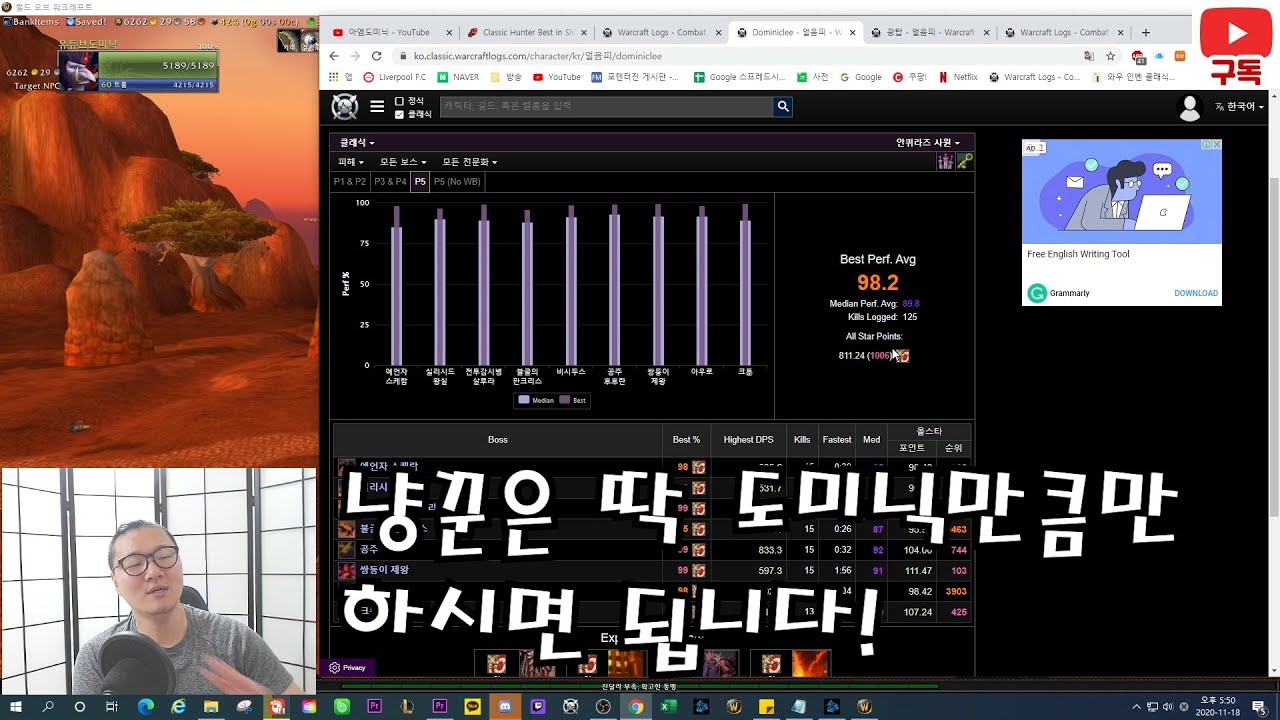Open the Windows notification center
The image size is (1280, 720).
pos(1258,706)
